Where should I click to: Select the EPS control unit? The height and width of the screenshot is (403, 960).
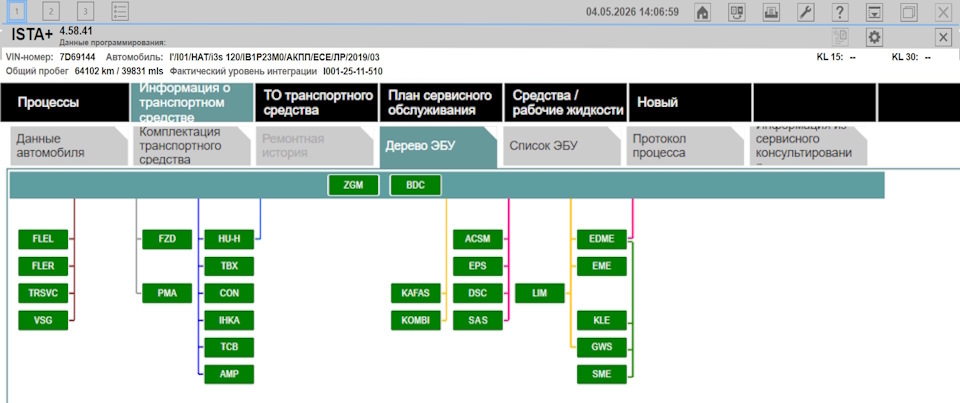pyautogui.click(x=478, y=266)
